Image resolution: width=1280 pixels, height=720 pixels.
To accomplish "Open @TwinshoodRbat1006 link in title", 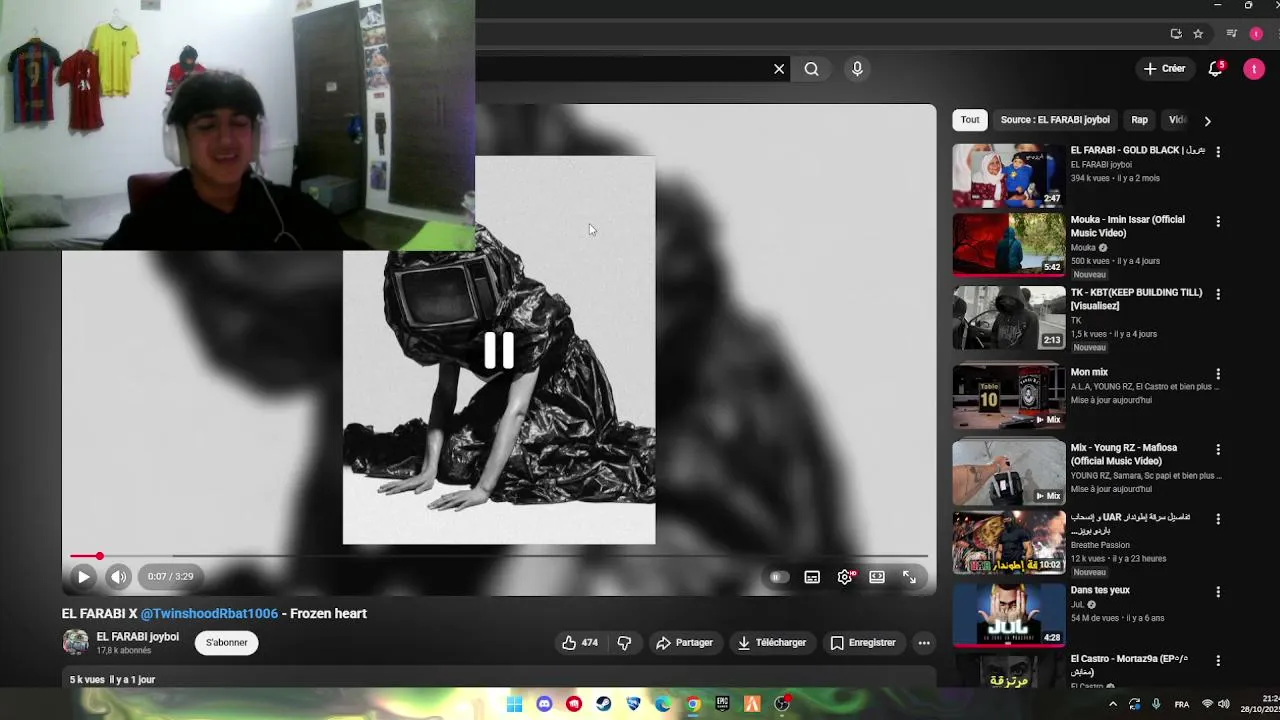I will (209, 614).
